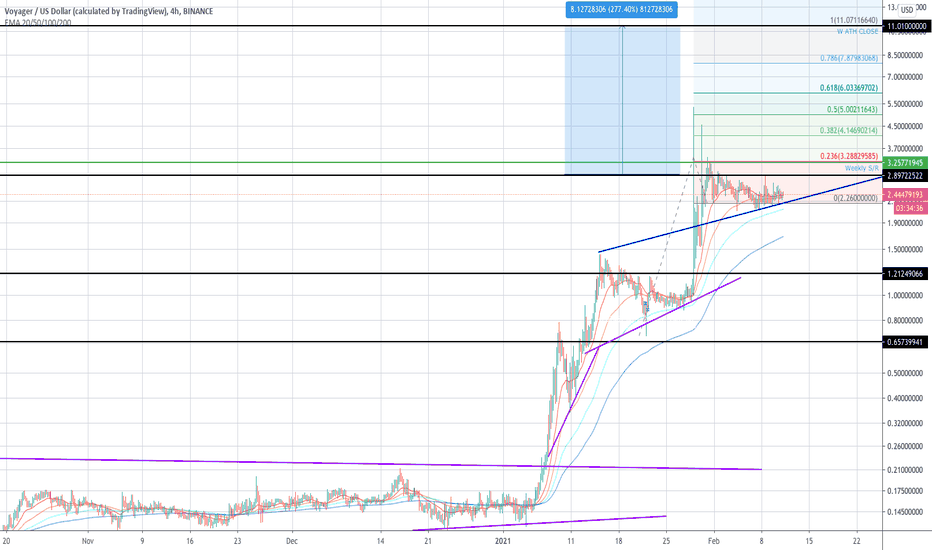The height and width of the screenshot is (550, 932).
Task: Select the 2.89722522 price label
Action: [x=905, y=176]
